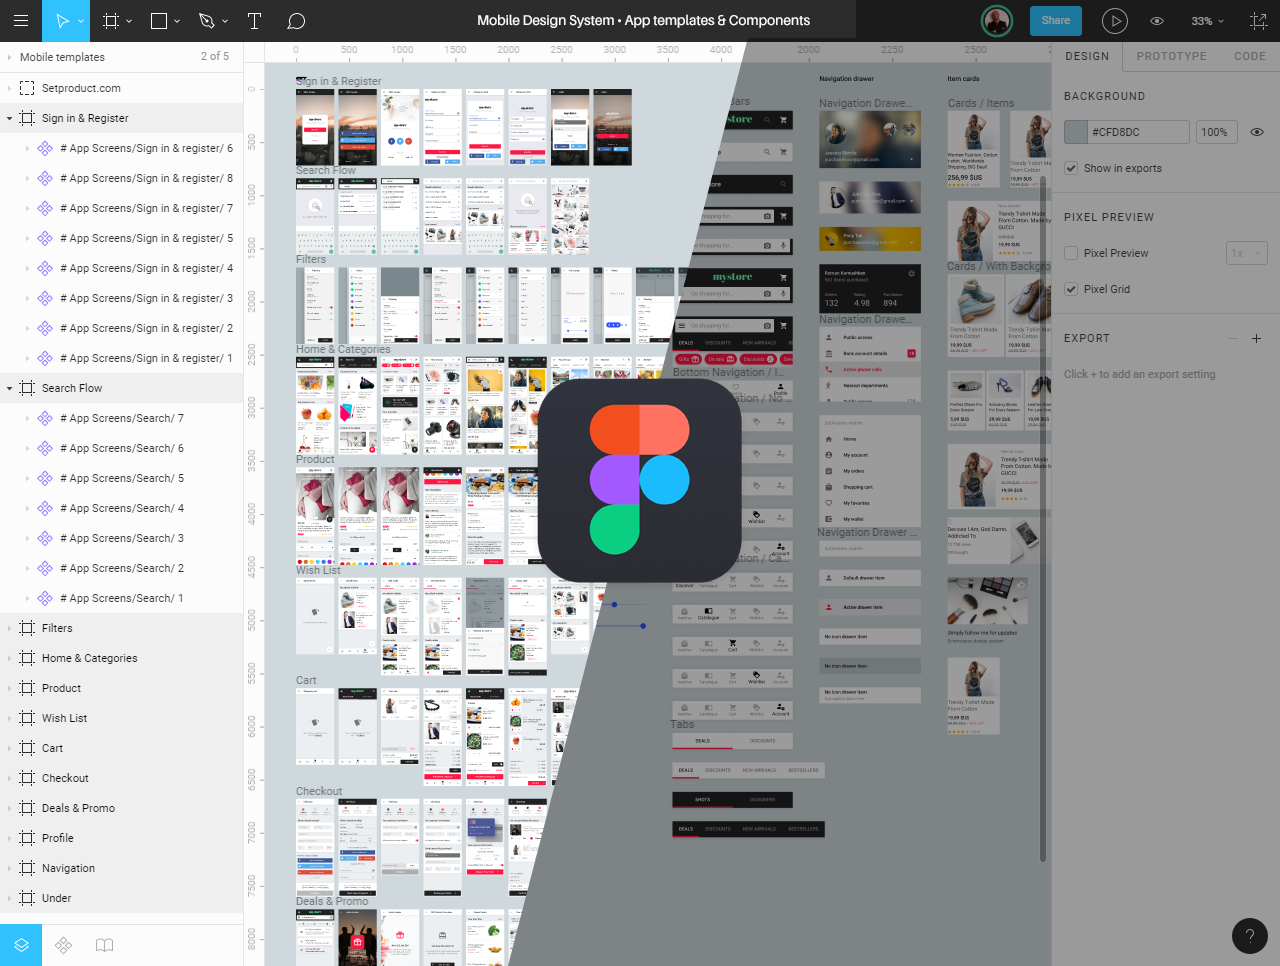Select the Pen tool
This screenshot has width=1280, height=966.
pos(207,20)
